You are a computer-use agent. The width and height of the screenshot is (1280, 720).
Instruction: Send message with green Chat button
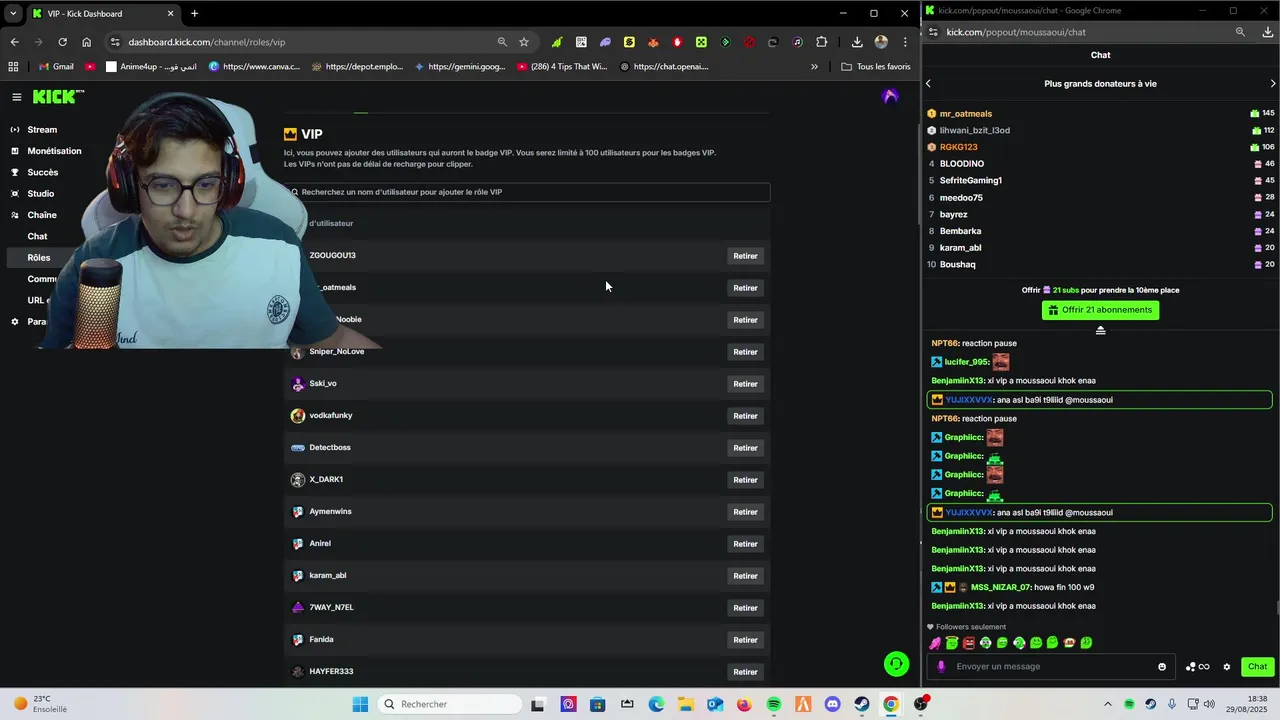coord(1257,667)
